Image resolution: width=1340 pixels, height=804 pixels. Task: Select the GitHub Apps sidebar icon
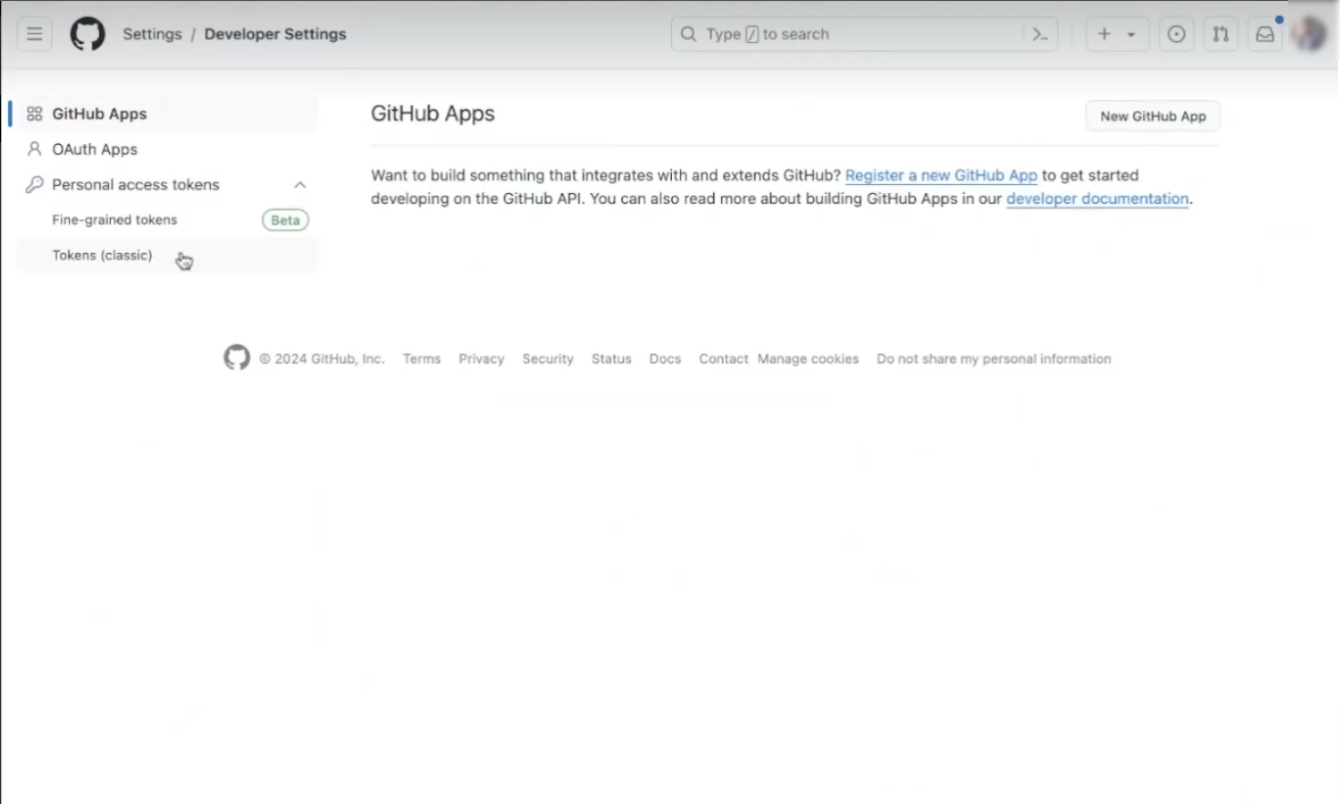pyautogui.click(x=34, y=113)
